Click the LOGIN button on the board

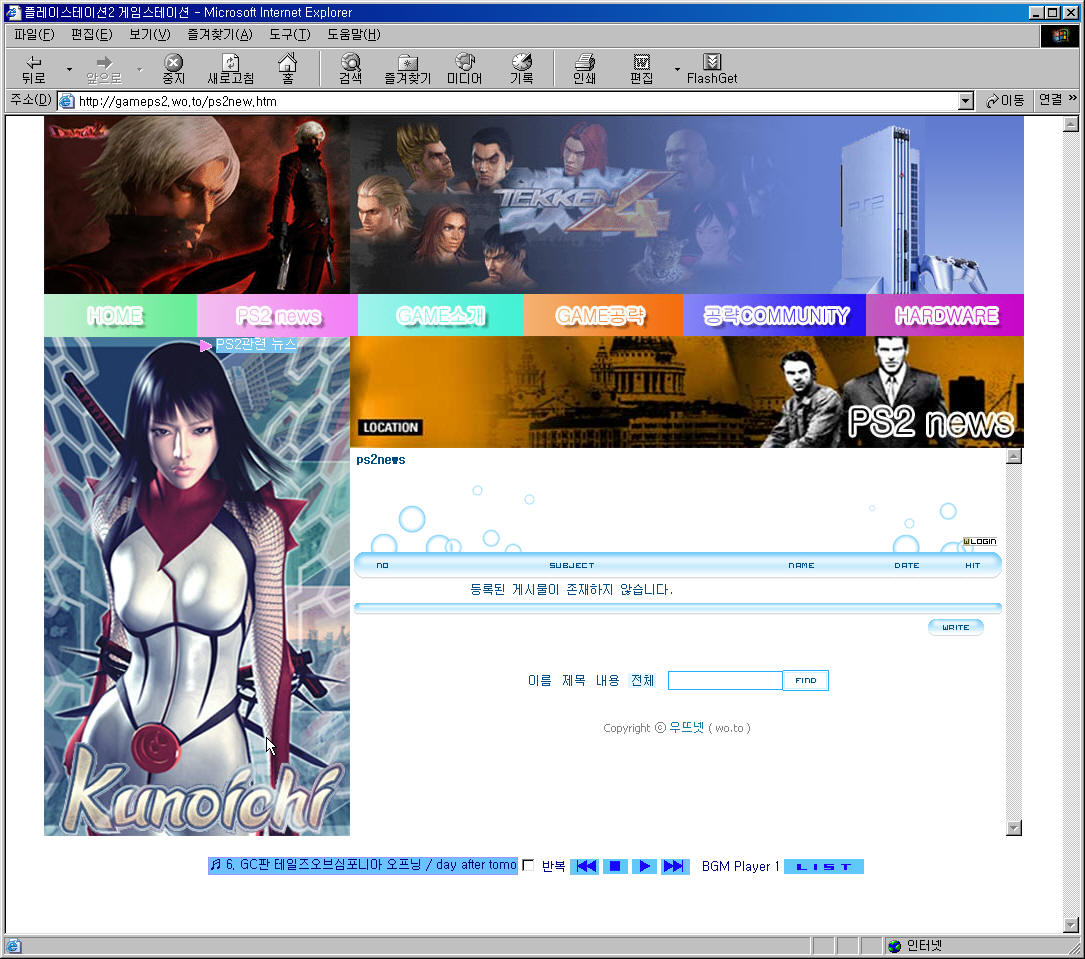tap(980, 541)
